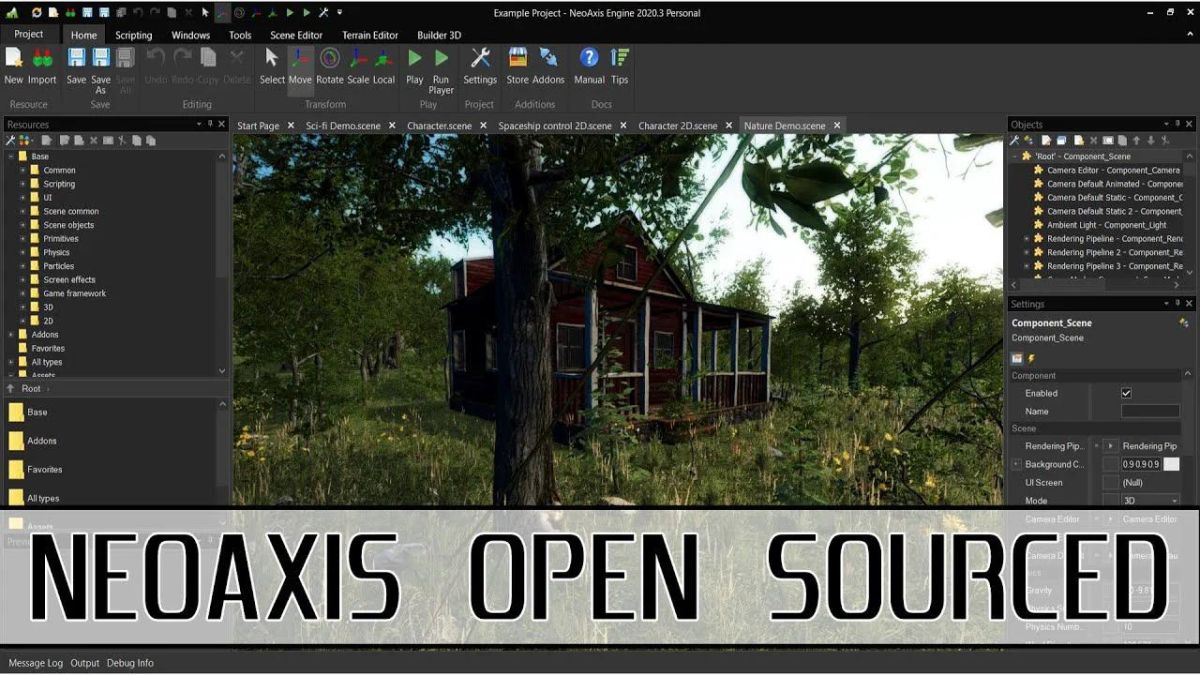Select Ambient Light in Objects tree
This screenshot has height=675, width=1200.
pyautogui.click(x=1107, y=225)
